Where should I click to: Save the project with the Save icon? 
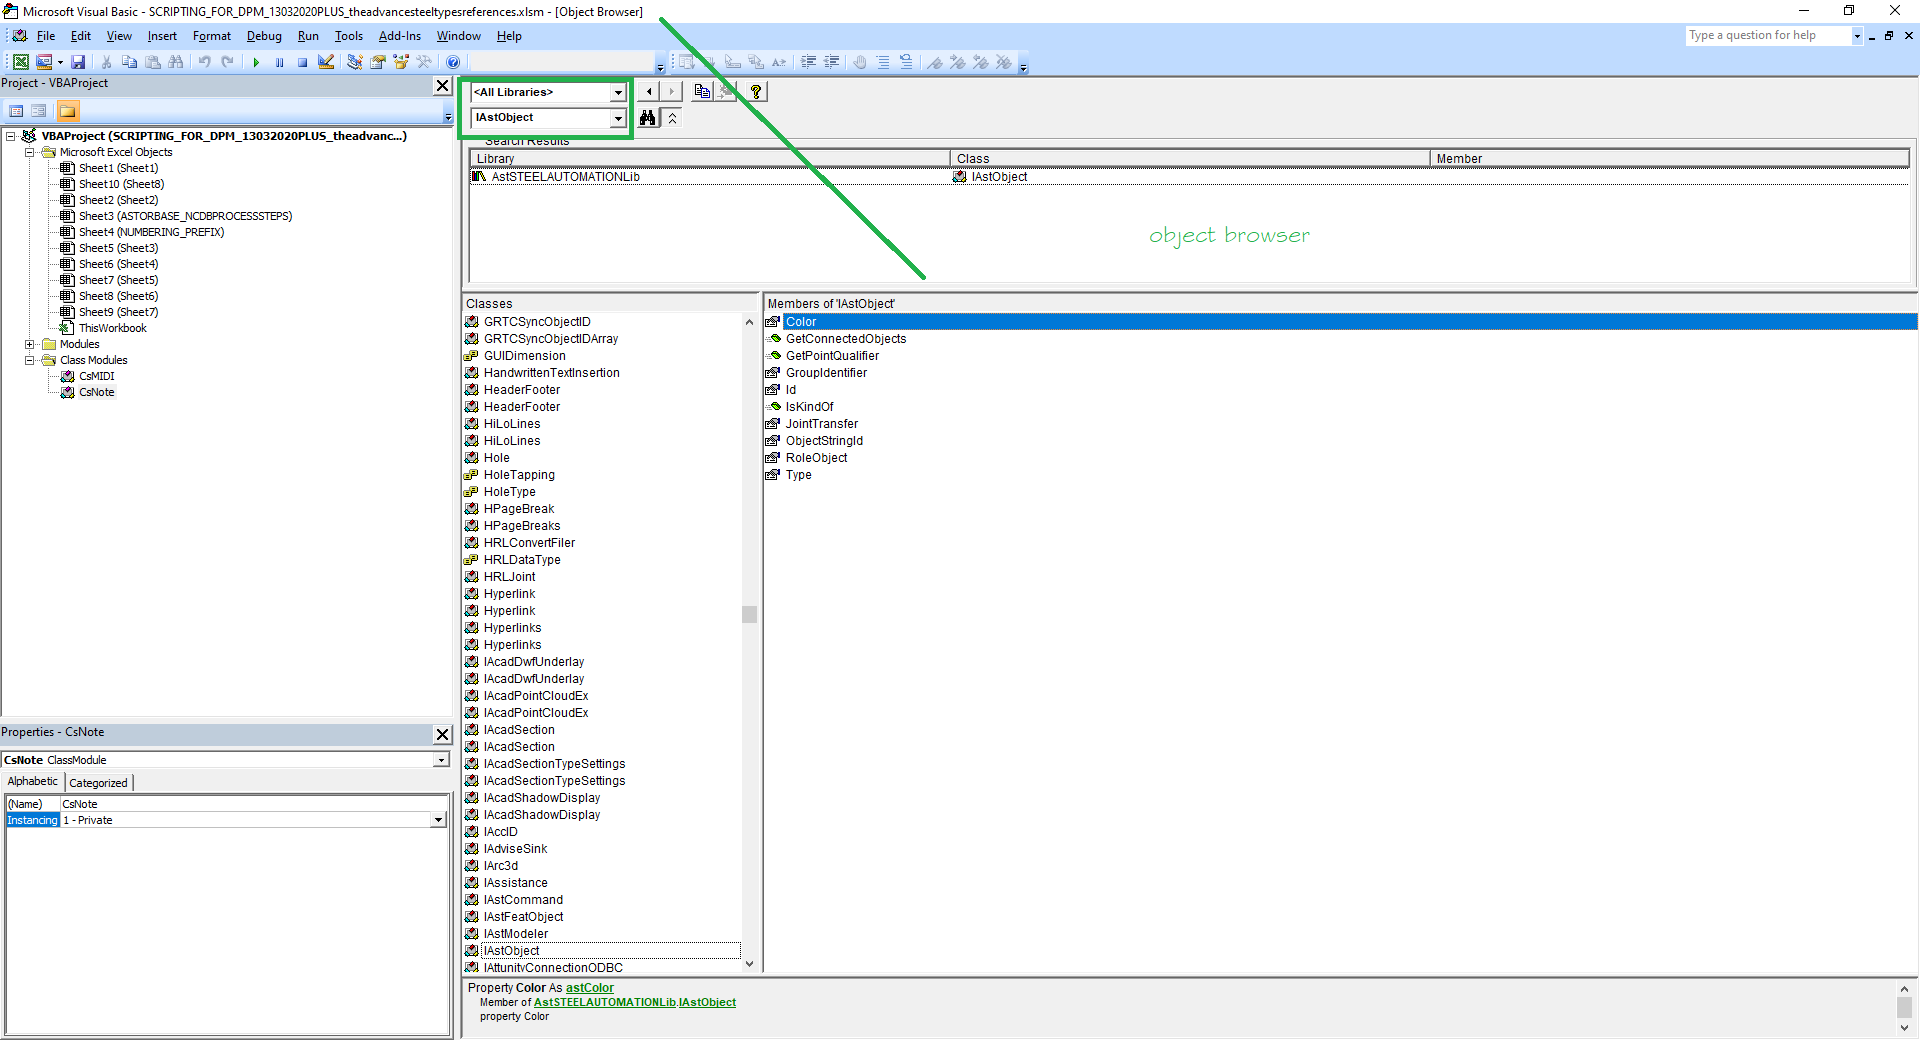(x=79, y=61)
